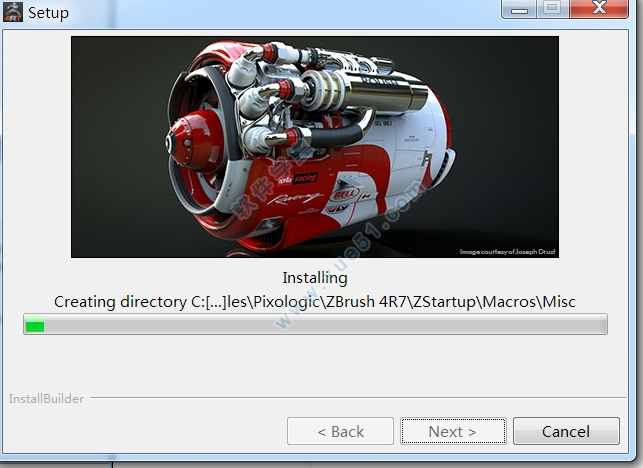Click the Setup installer icon in title bar
Image resolution: width=643 pixels, height=468 pixels.
(13, 12)
